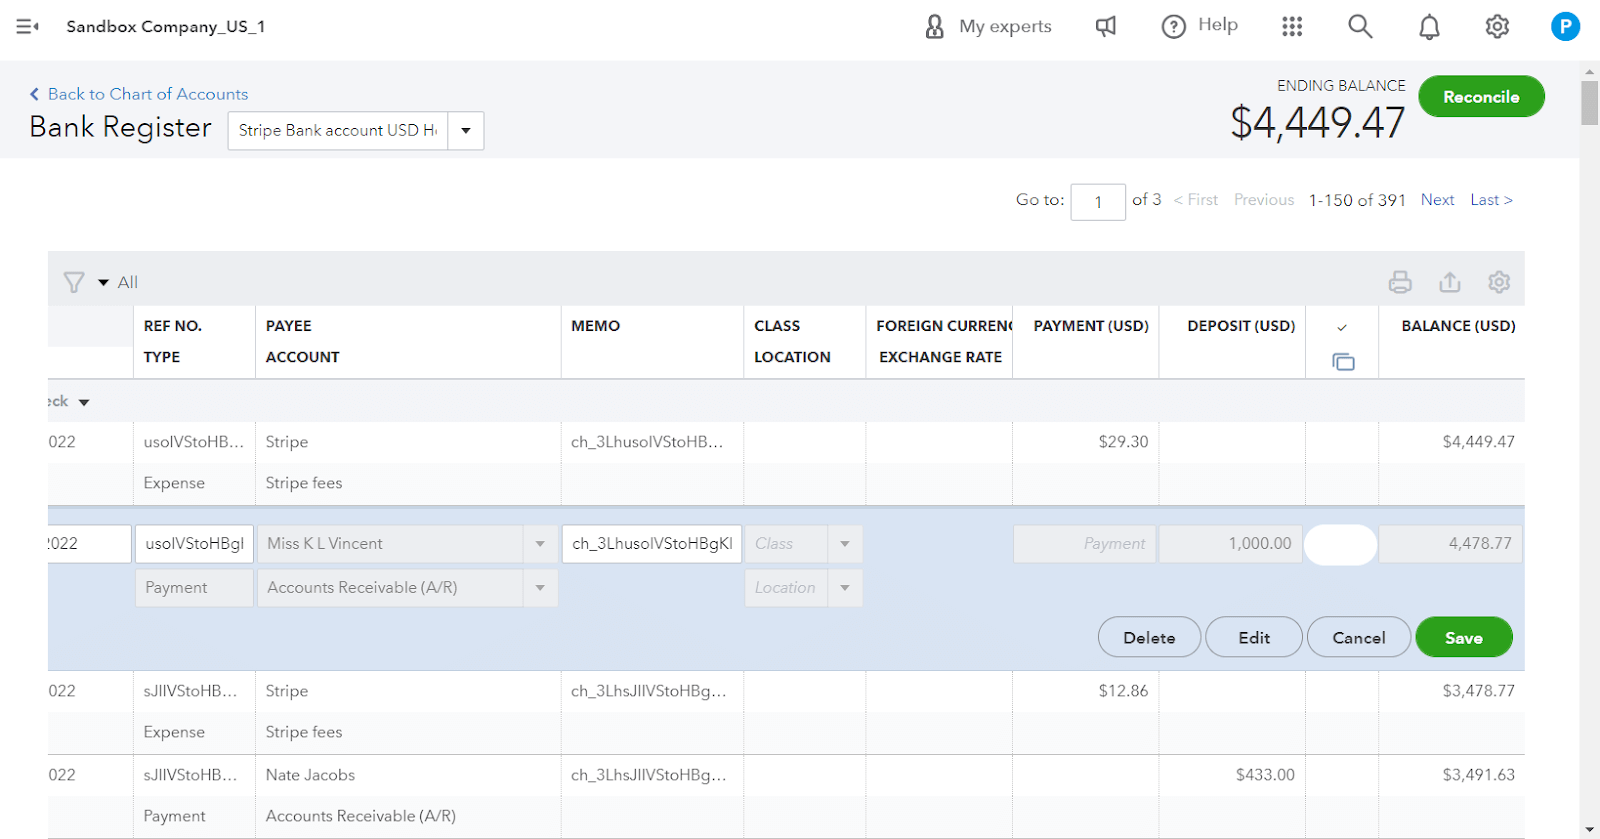Open the table settings gear
Viewport: 1600px width, 839px height.
(x=1498, y=283)
